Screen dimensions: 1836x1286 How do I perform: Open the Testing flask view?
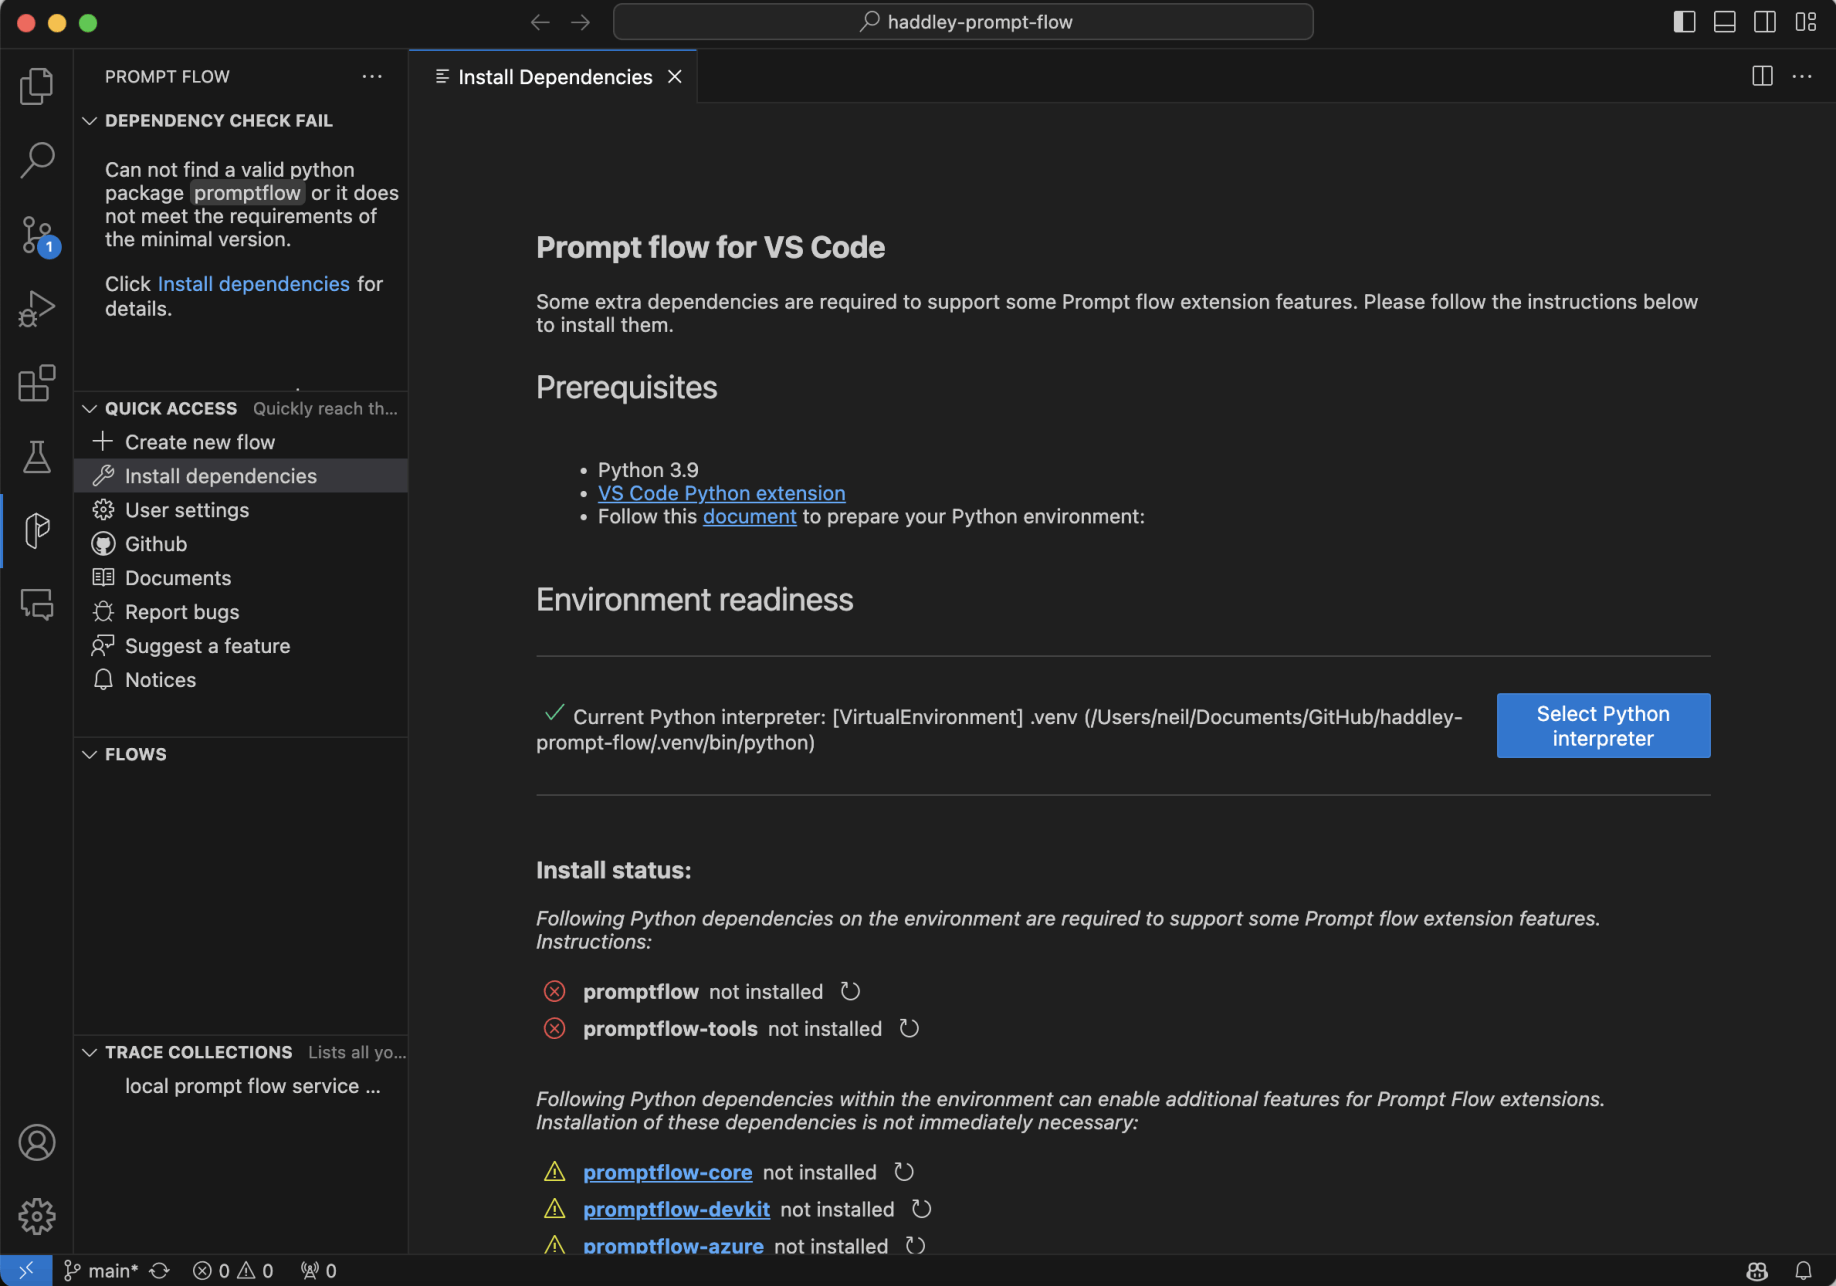point(37,457)
